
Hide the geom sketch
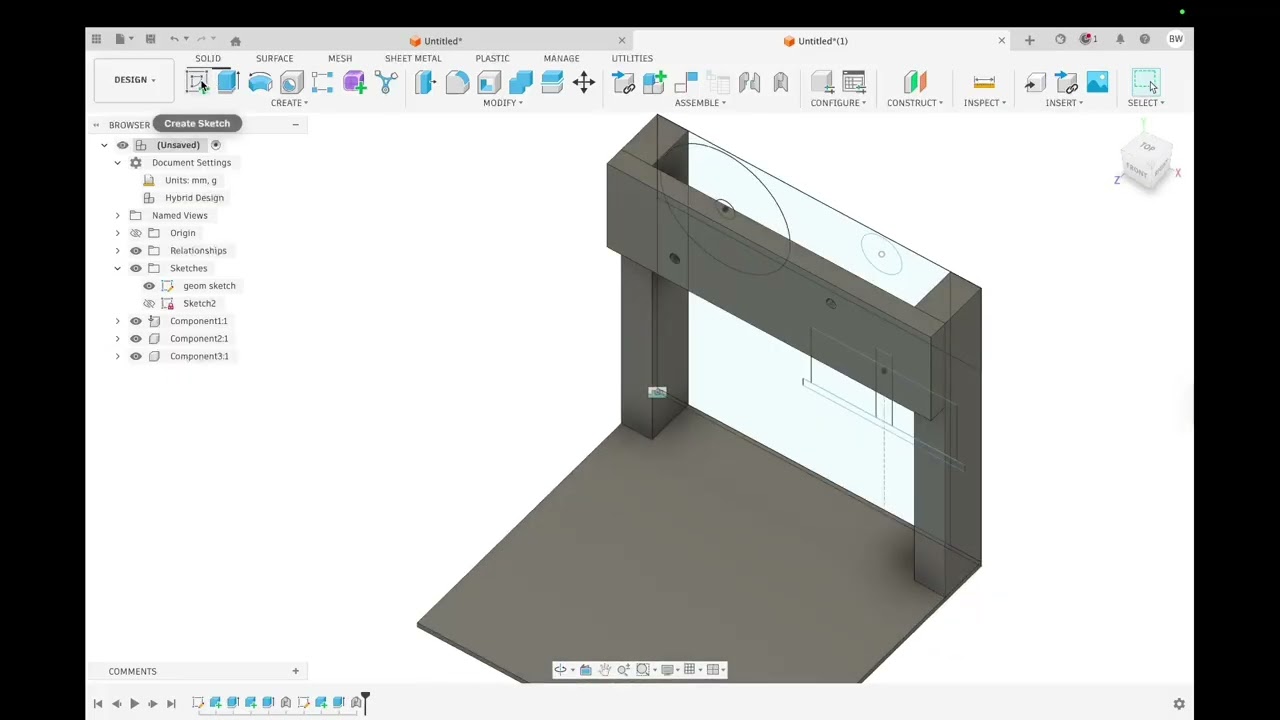149,286
